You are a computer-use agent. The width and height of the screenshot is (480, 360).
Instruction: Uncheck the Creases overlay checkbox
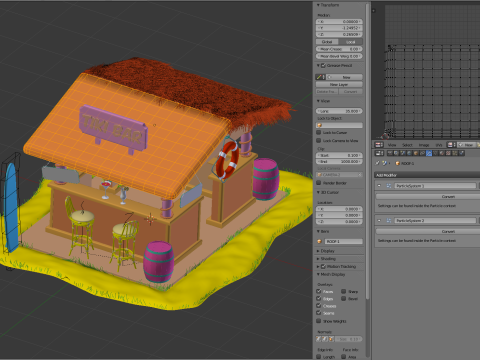pyautogui.click(x=319, y=305)
